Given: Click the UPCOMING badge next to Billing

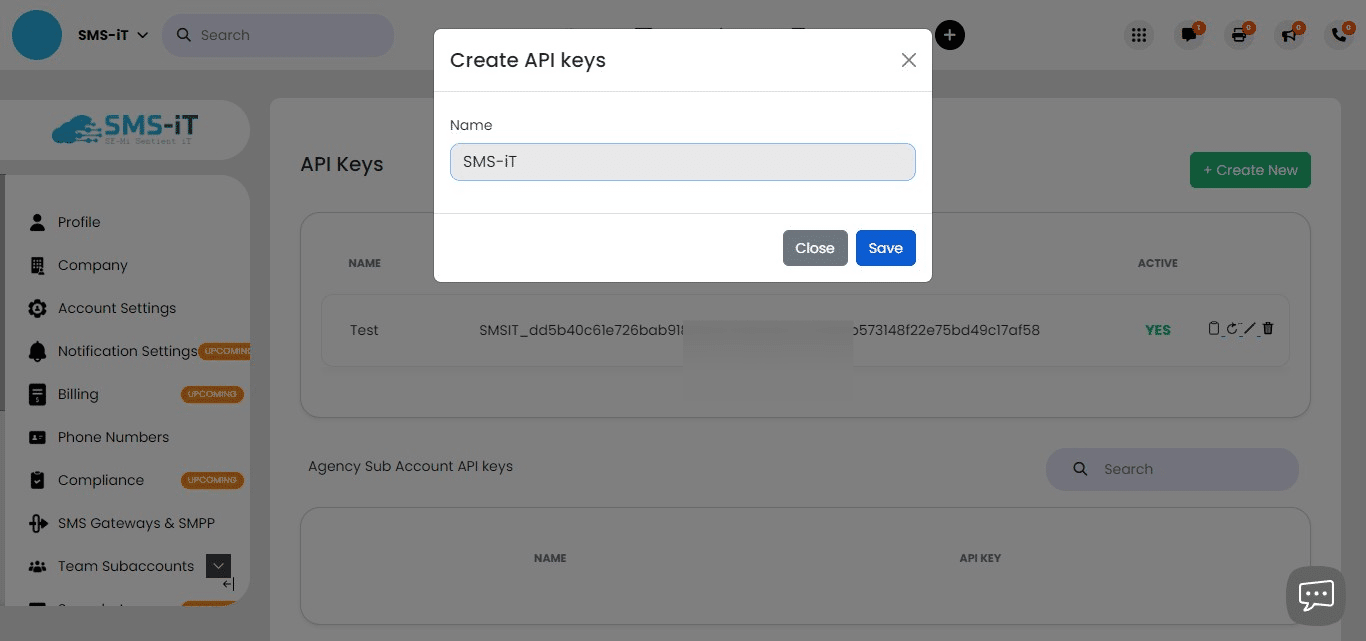Looking at the screenshot, I should [x=212, y=394].
